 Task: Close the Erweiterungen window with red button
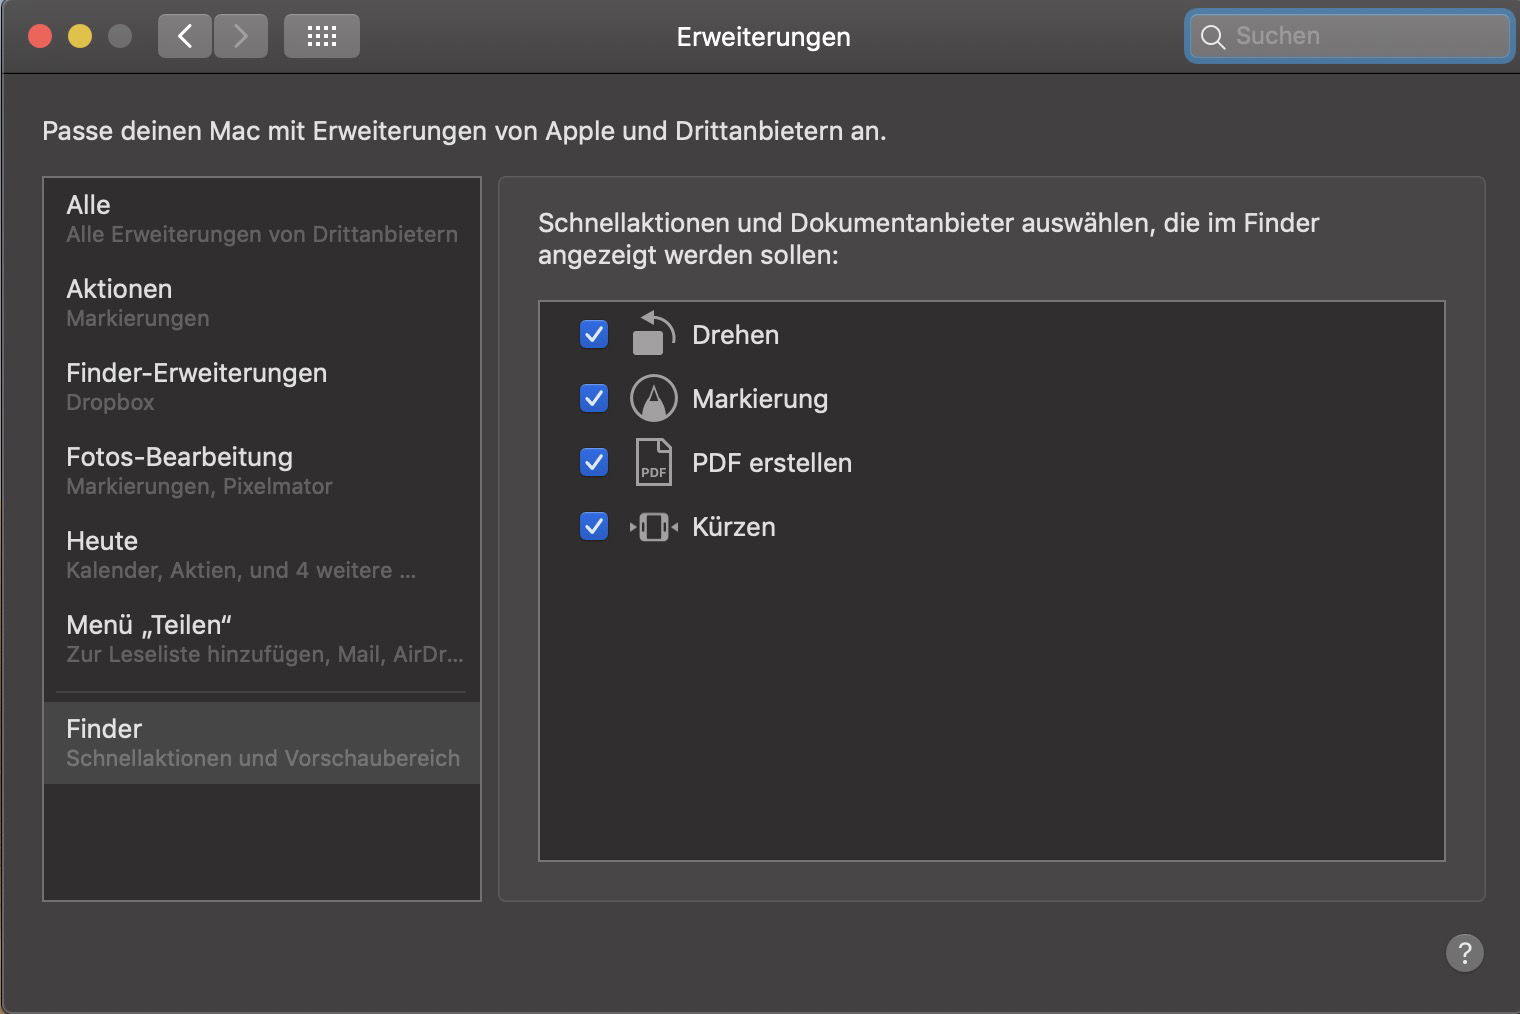[40, 37]
